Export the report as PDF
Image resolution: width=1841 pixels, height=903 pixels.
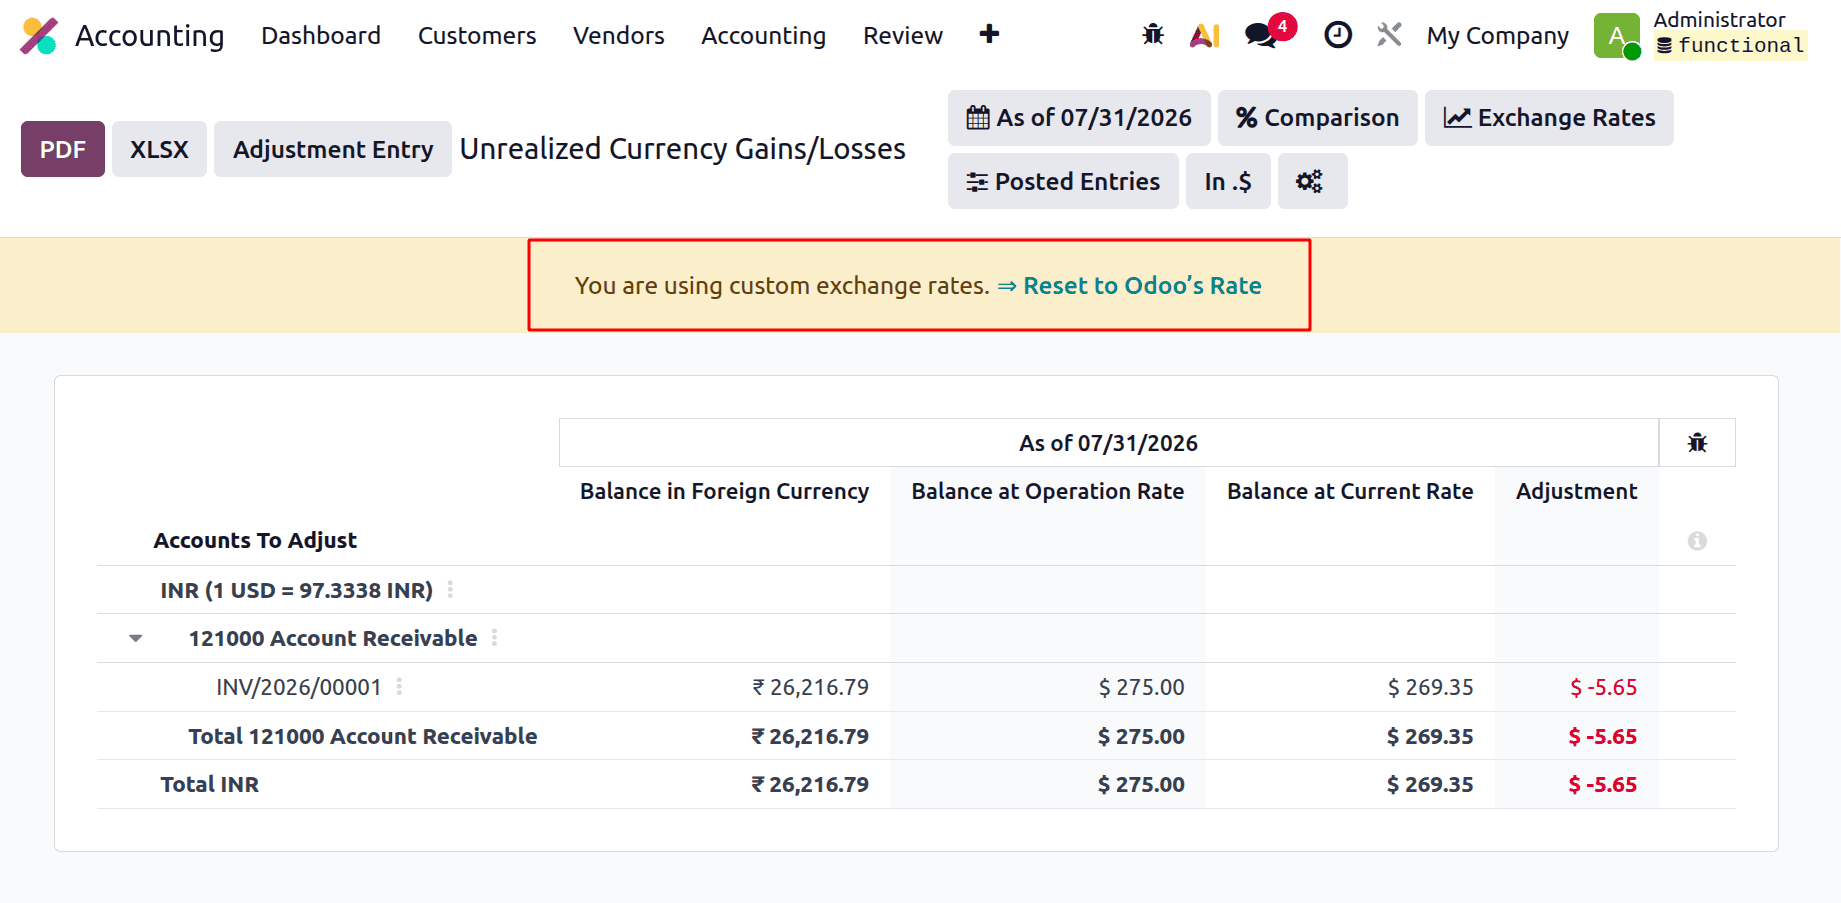click(63, 149)
